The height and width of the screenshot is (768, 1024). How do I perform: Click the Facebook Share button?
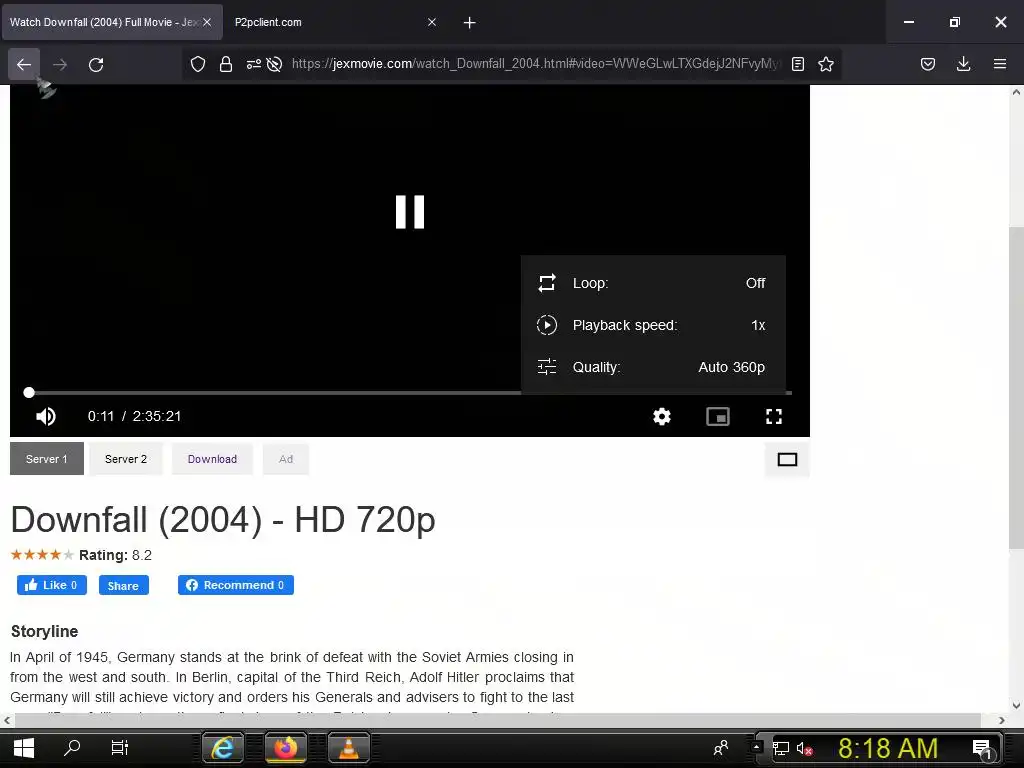point(123,585)
